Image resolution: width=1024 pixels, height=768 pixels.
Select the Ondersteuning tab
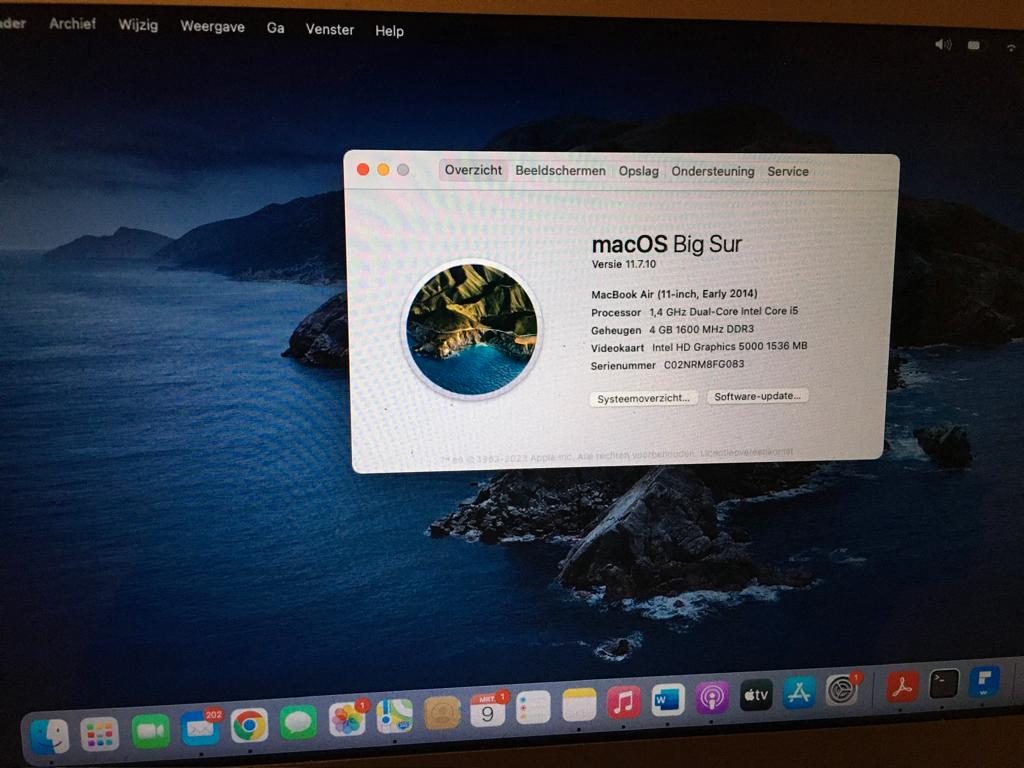coord(712,171)
